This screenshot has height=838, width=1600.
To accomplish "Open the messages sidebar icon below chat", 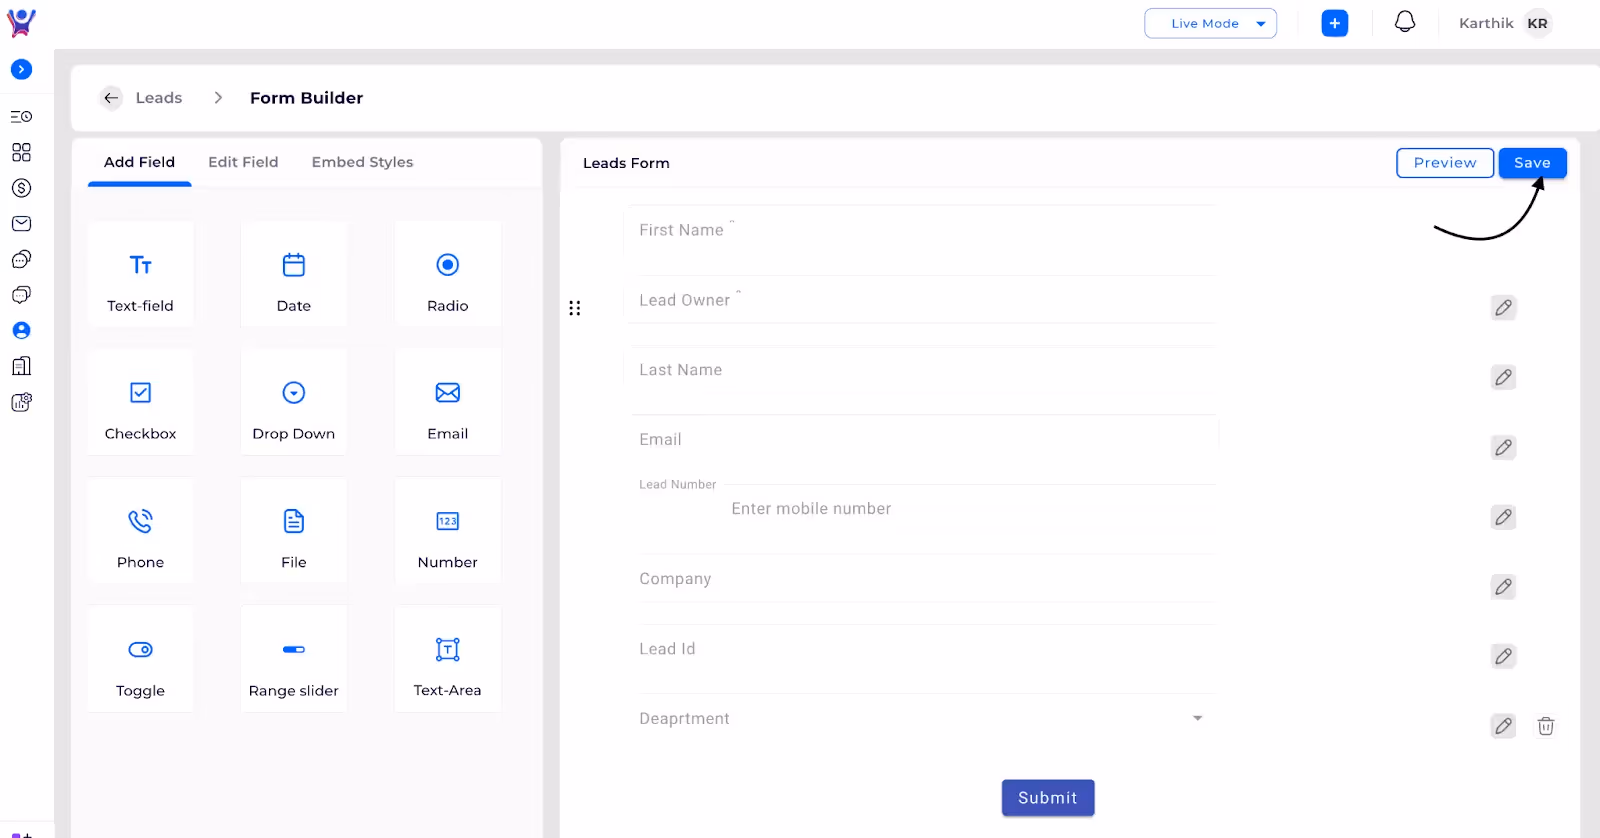I will [x=21, y=295].
